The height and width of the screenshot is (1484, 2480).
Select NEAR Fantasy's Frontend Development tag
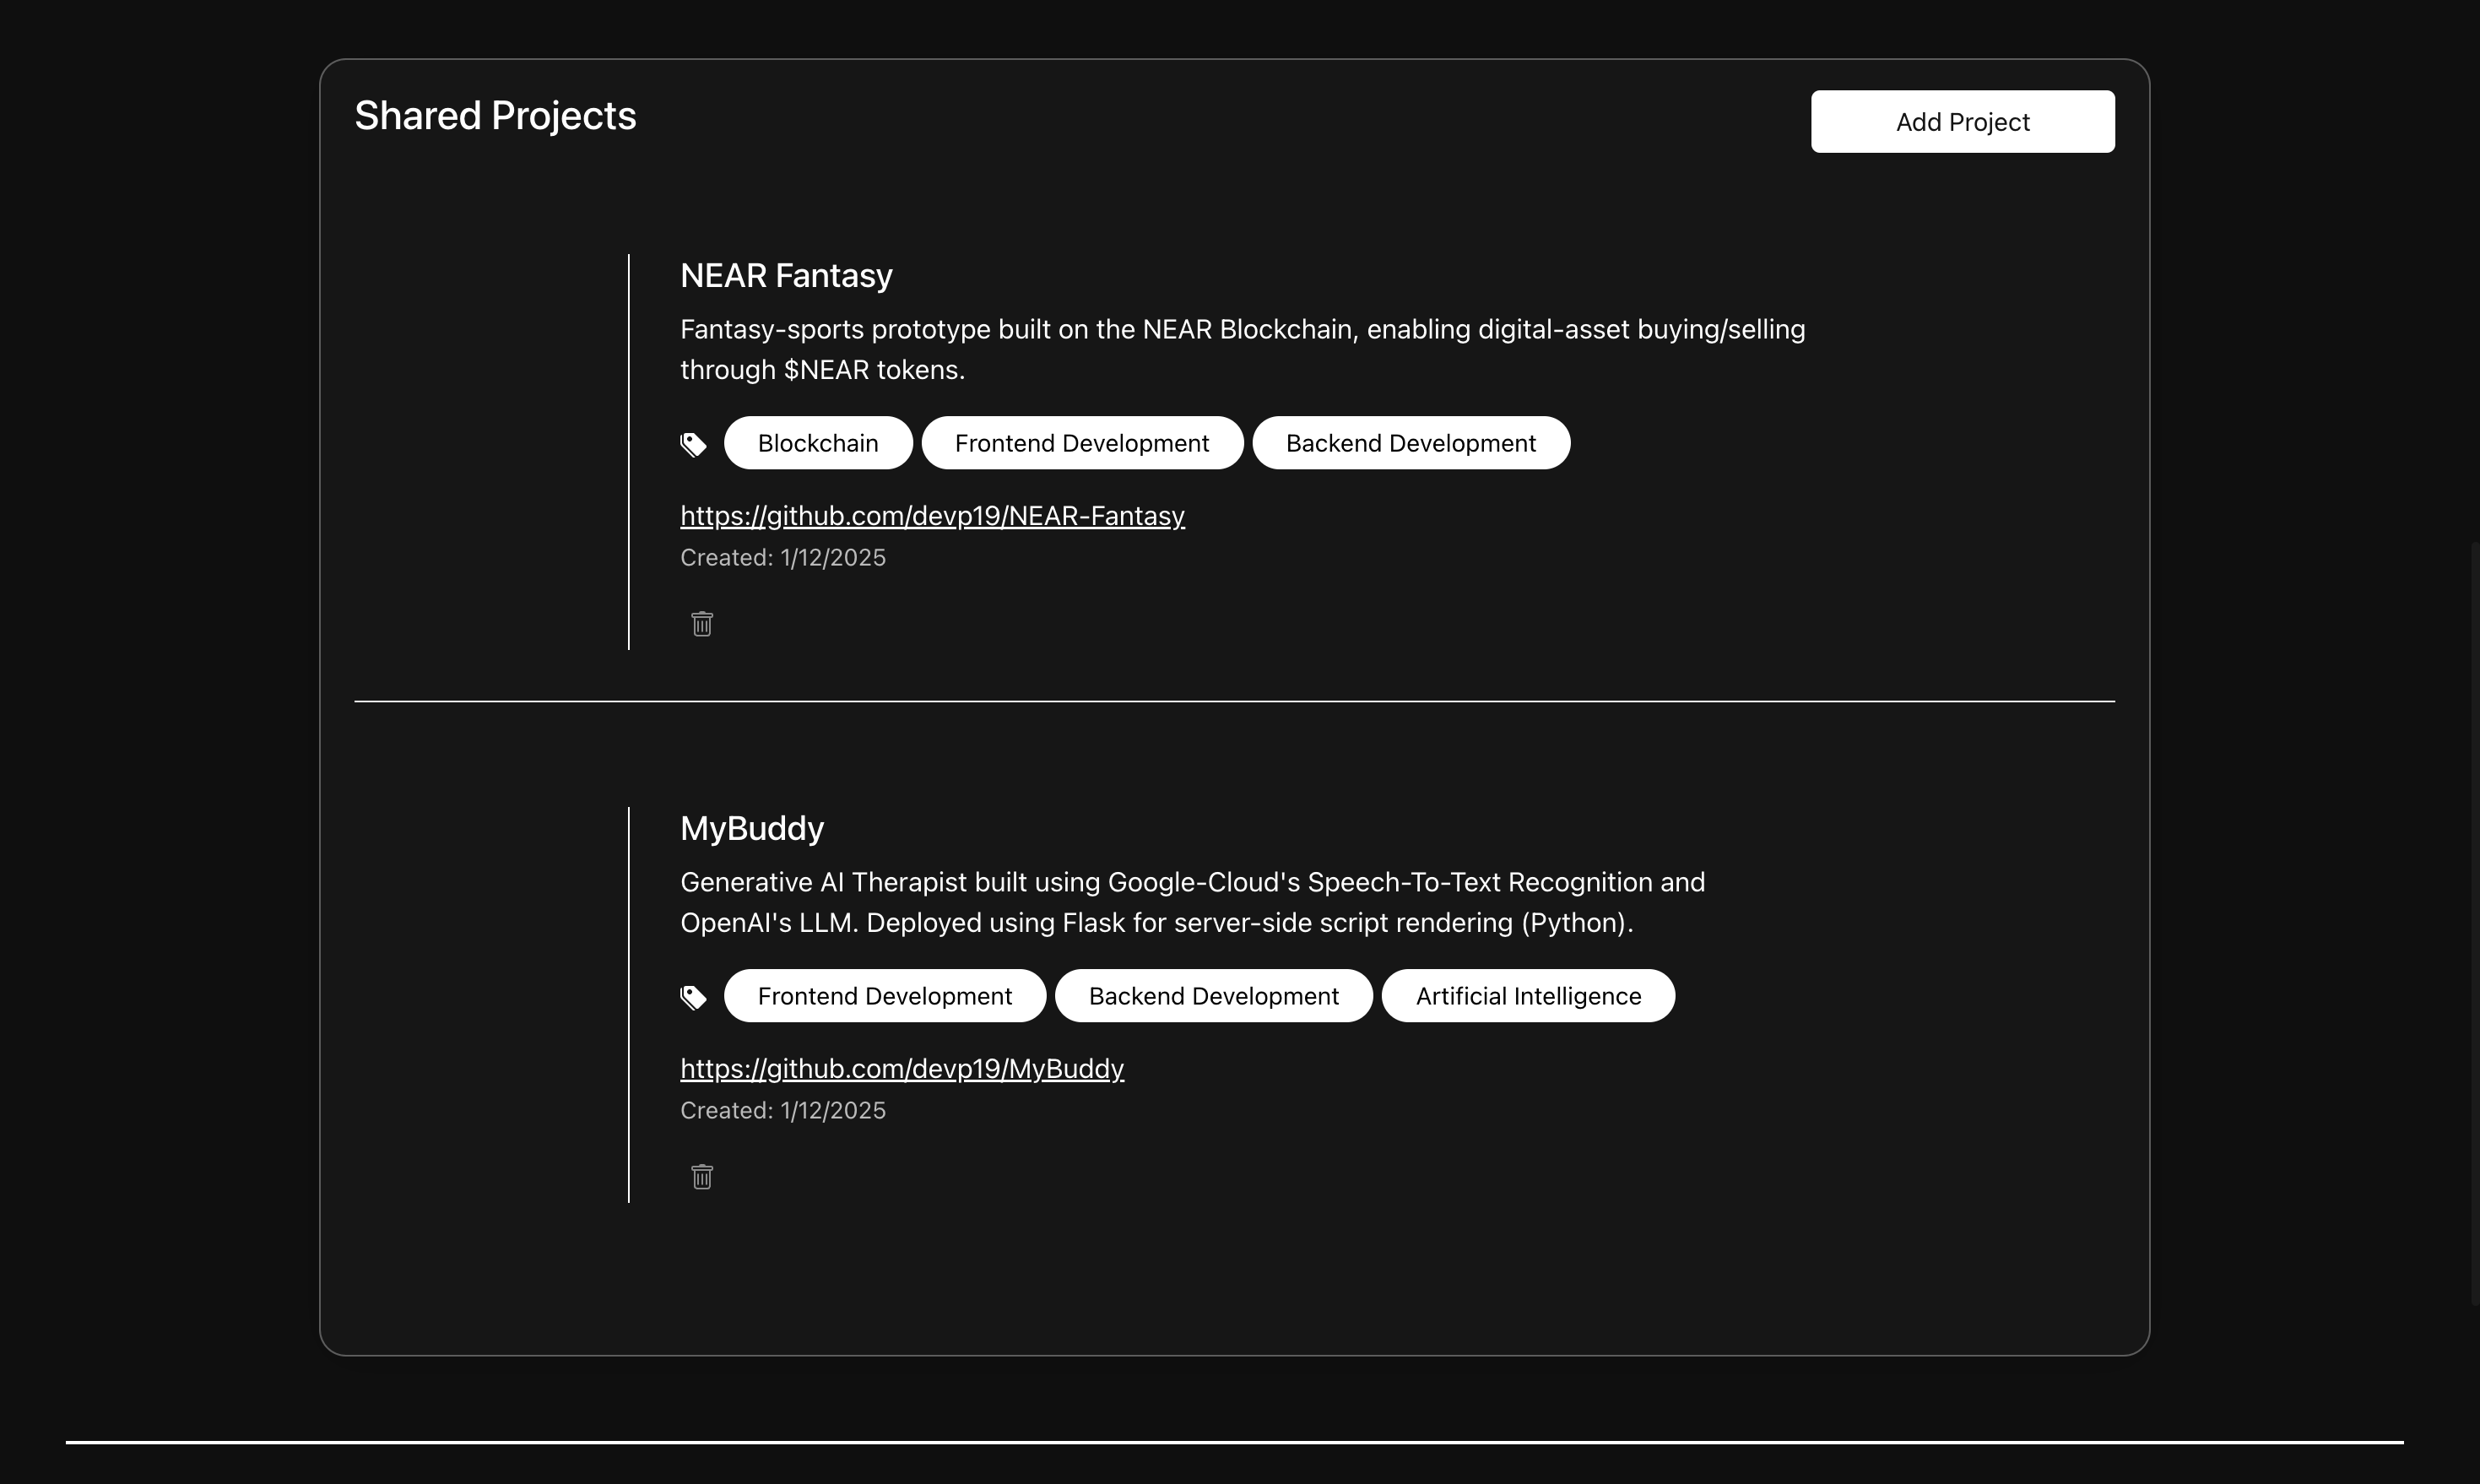coord(1081,443)
